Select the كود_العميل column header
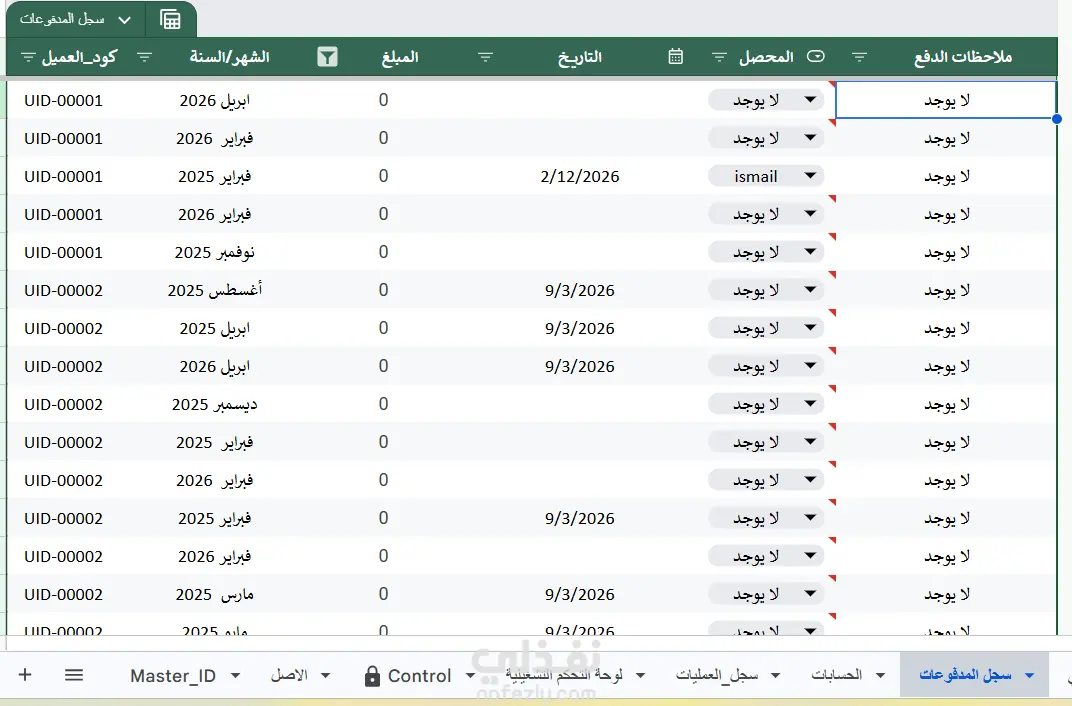Screen dimensions: 1072x706 (79, 57)
